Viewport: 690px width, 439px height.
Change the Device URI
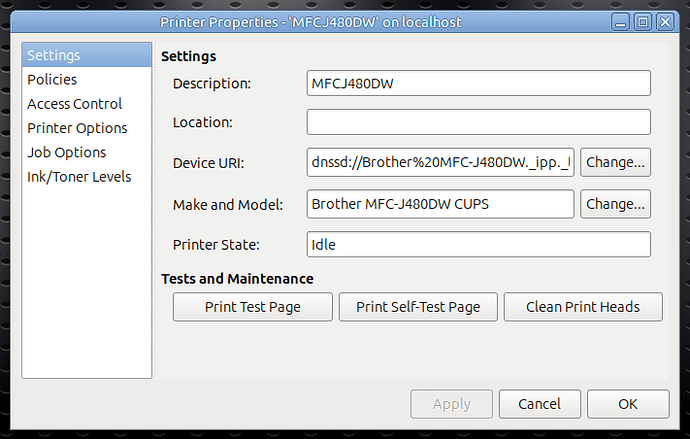coord(615,162)
